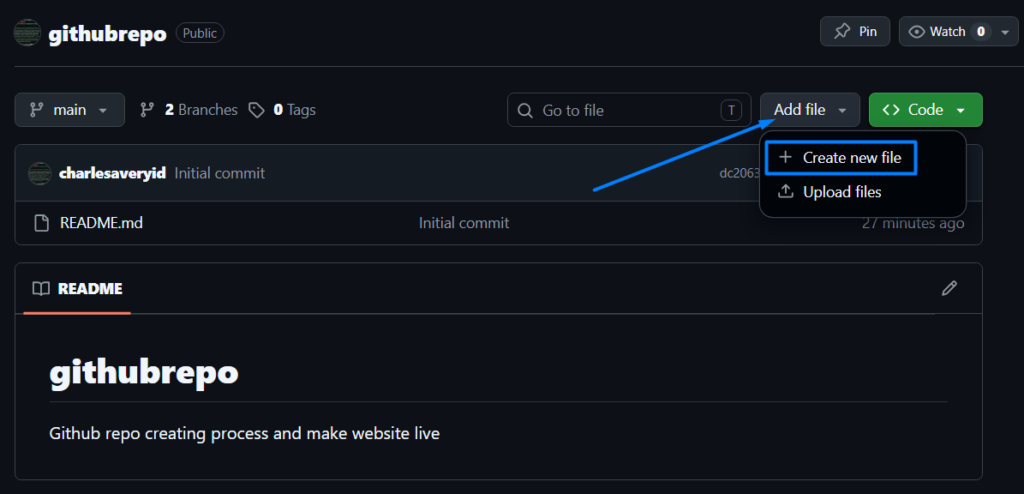This screenshot has width=1024, height=494.
Task: Open the charlesaveryid author profile link
Action: tap(112, 173)
